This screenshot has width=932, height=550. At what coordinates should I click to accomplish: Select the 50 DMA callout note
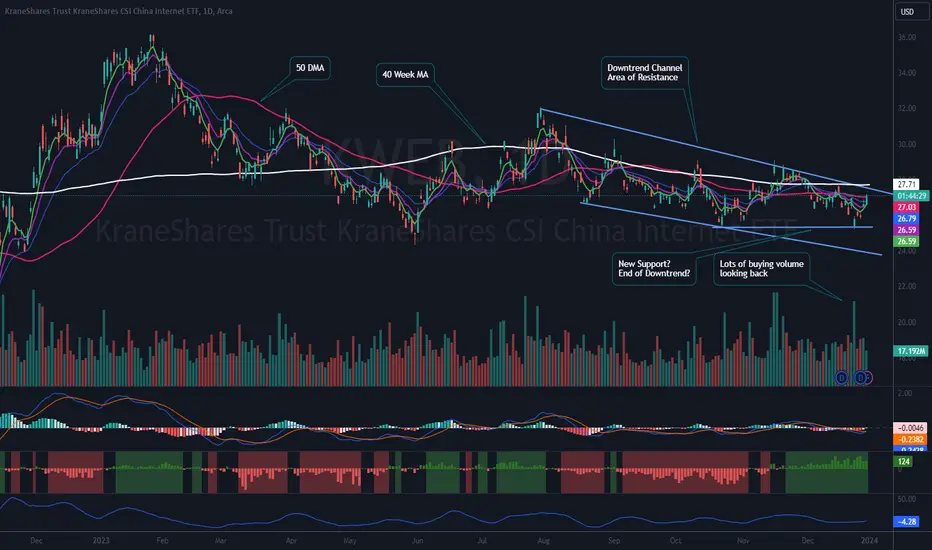310,68
